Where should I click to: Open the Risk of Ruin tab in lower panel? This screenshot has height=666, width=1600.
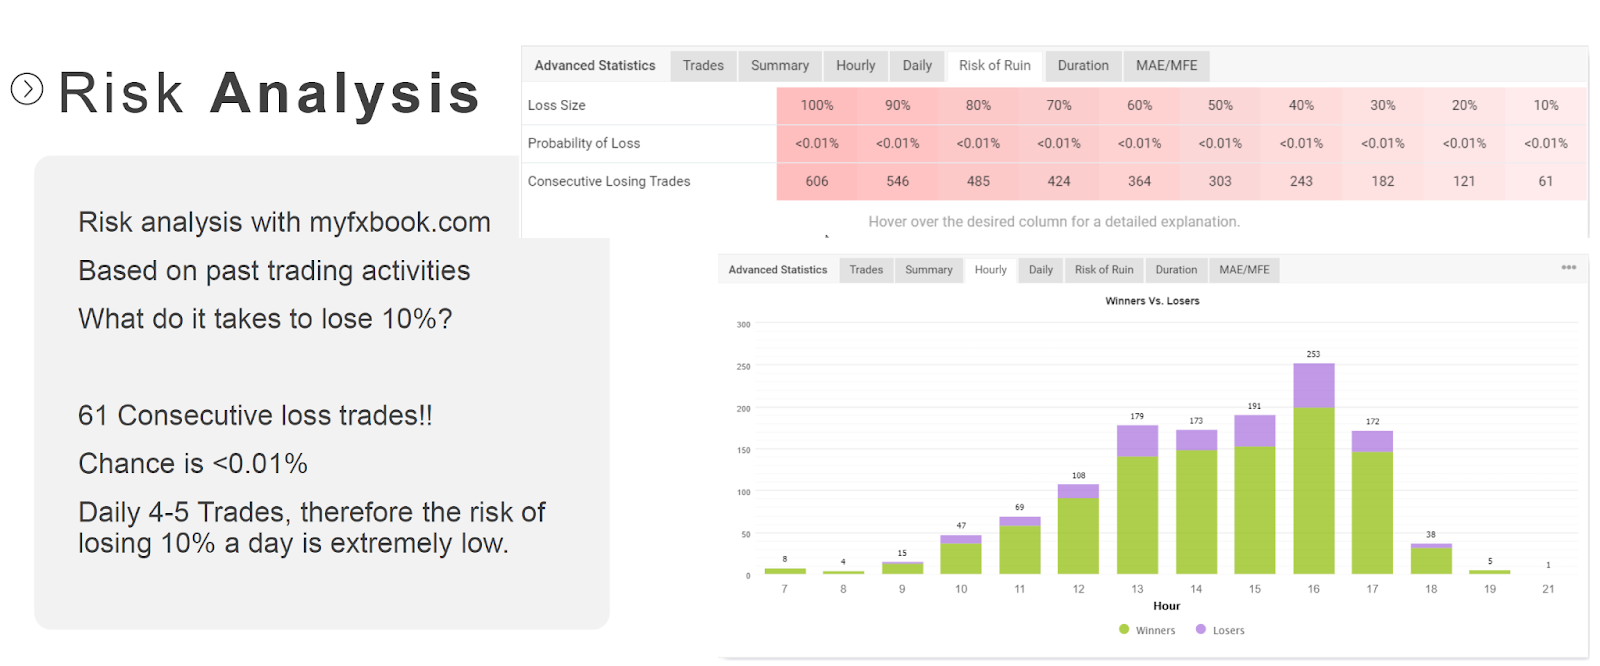click(1104, 270)
